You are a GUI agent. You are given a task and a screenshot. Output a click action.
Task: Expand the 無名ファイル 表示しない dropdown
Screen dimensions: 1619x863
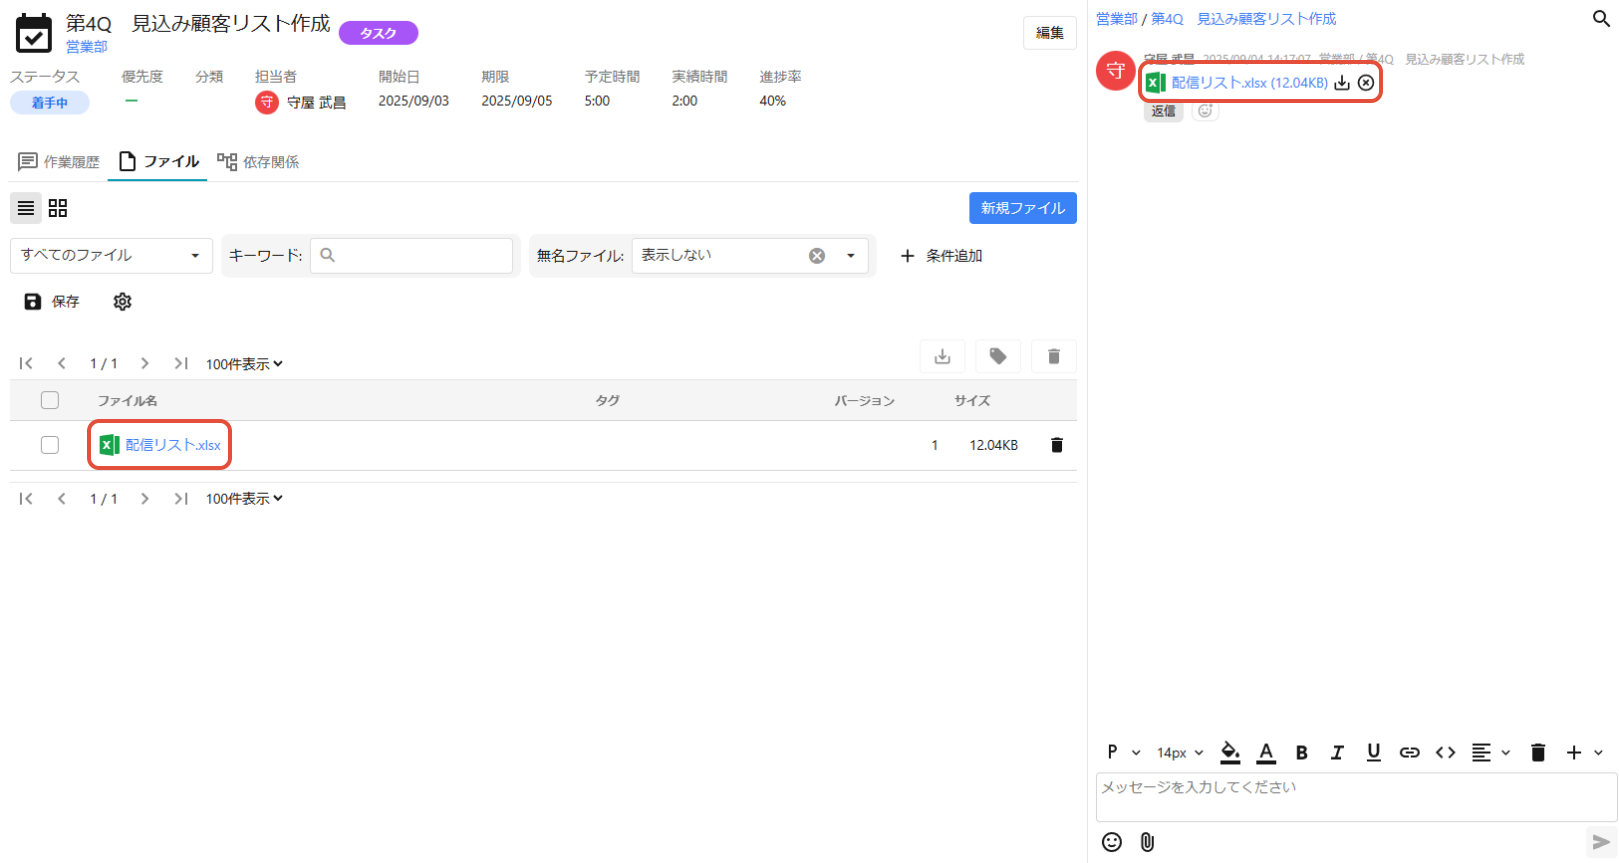tap(851, 256)
